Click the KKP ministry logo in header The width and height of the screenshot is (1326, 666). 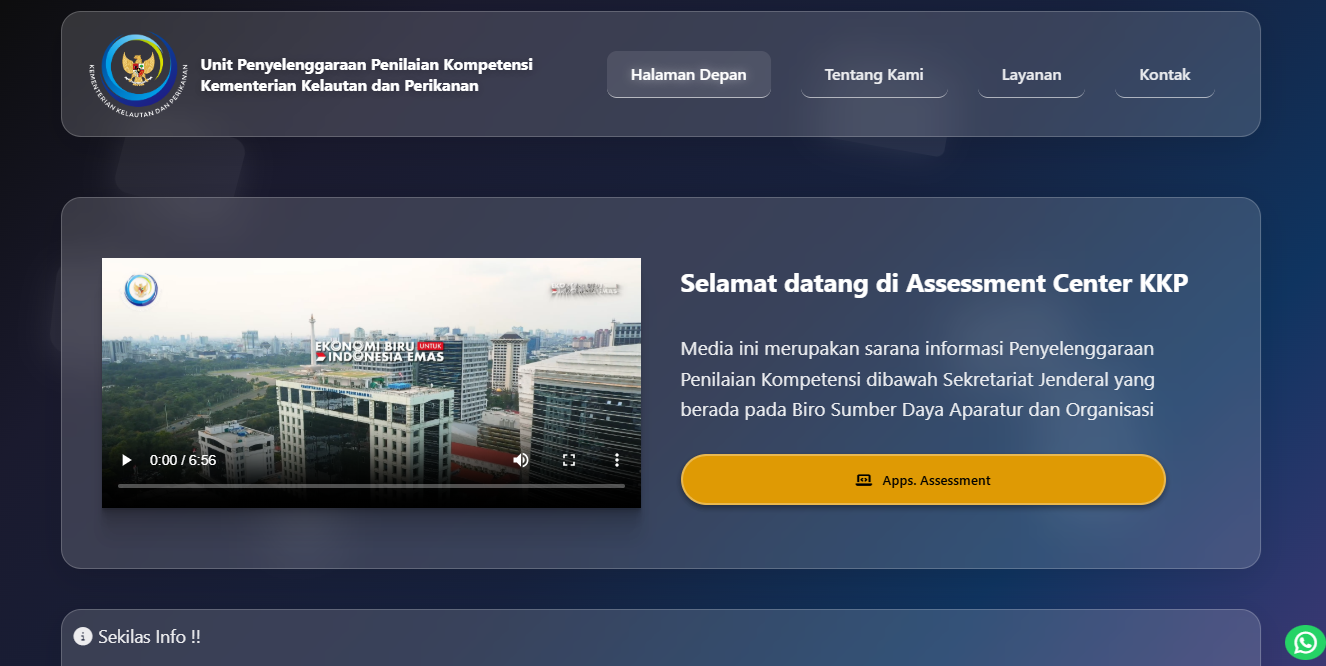point(139,75)
